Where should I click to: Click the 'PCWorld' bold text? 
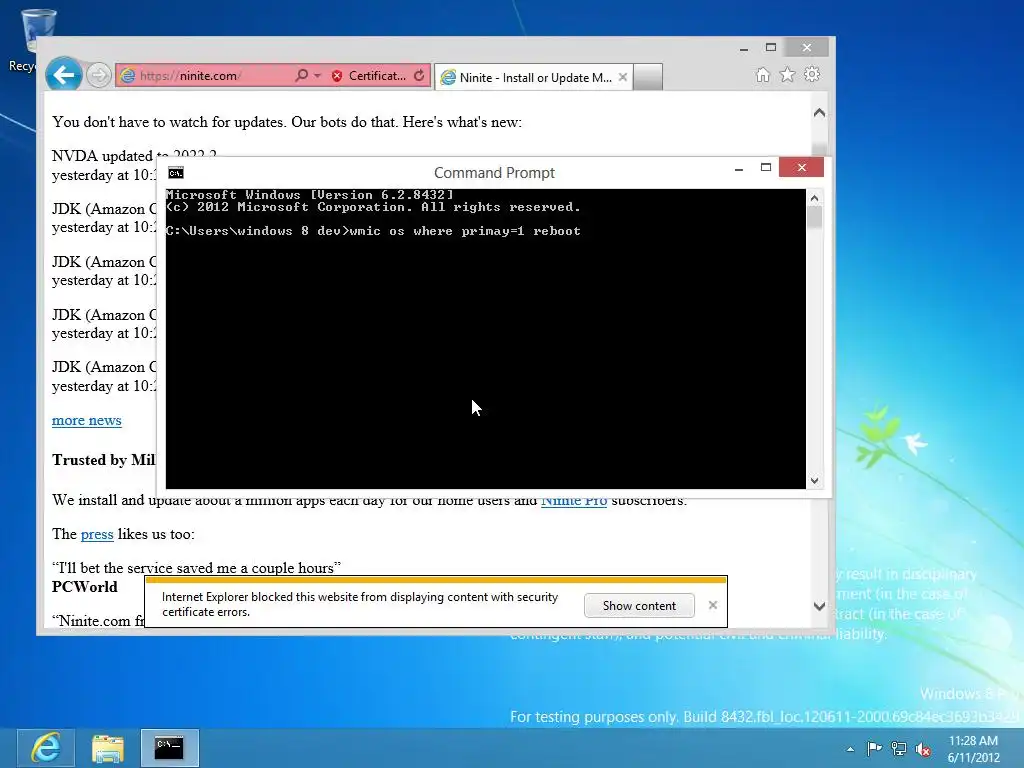pos(85,587)
